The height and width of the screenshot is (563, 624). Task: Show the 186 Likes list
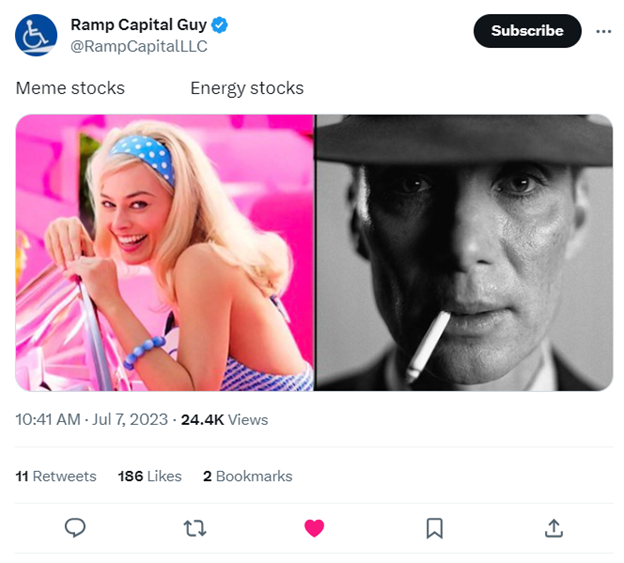click(x=150, y=476)
